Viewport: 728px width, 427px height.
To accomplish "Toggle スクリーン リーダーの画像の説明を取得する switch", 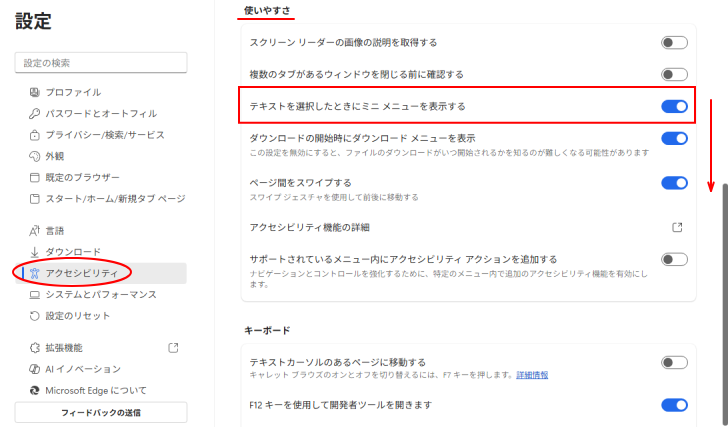I will tap(674, 43).
